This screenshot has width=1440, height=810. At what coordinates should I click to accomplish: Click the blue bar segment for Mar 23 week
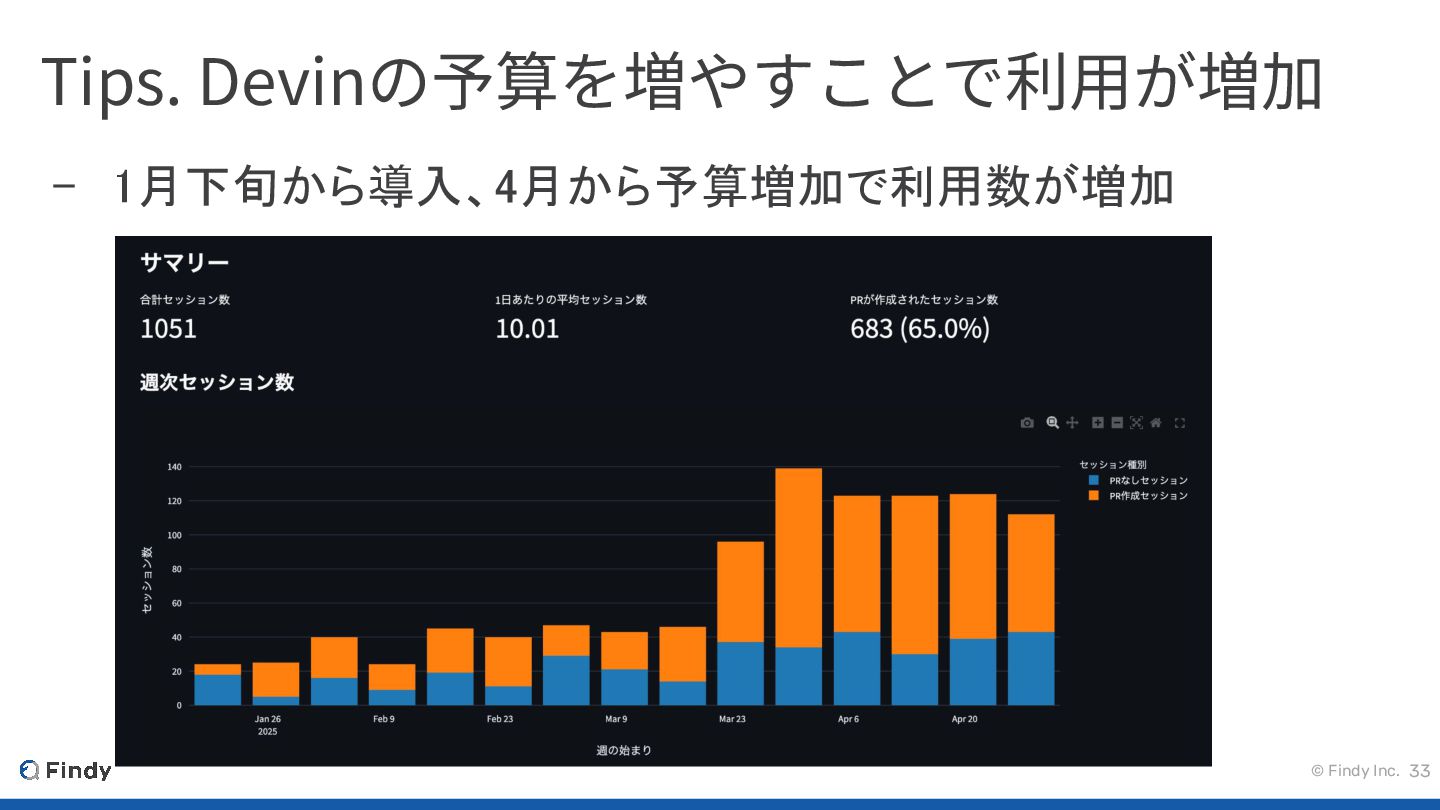[740, 673]
